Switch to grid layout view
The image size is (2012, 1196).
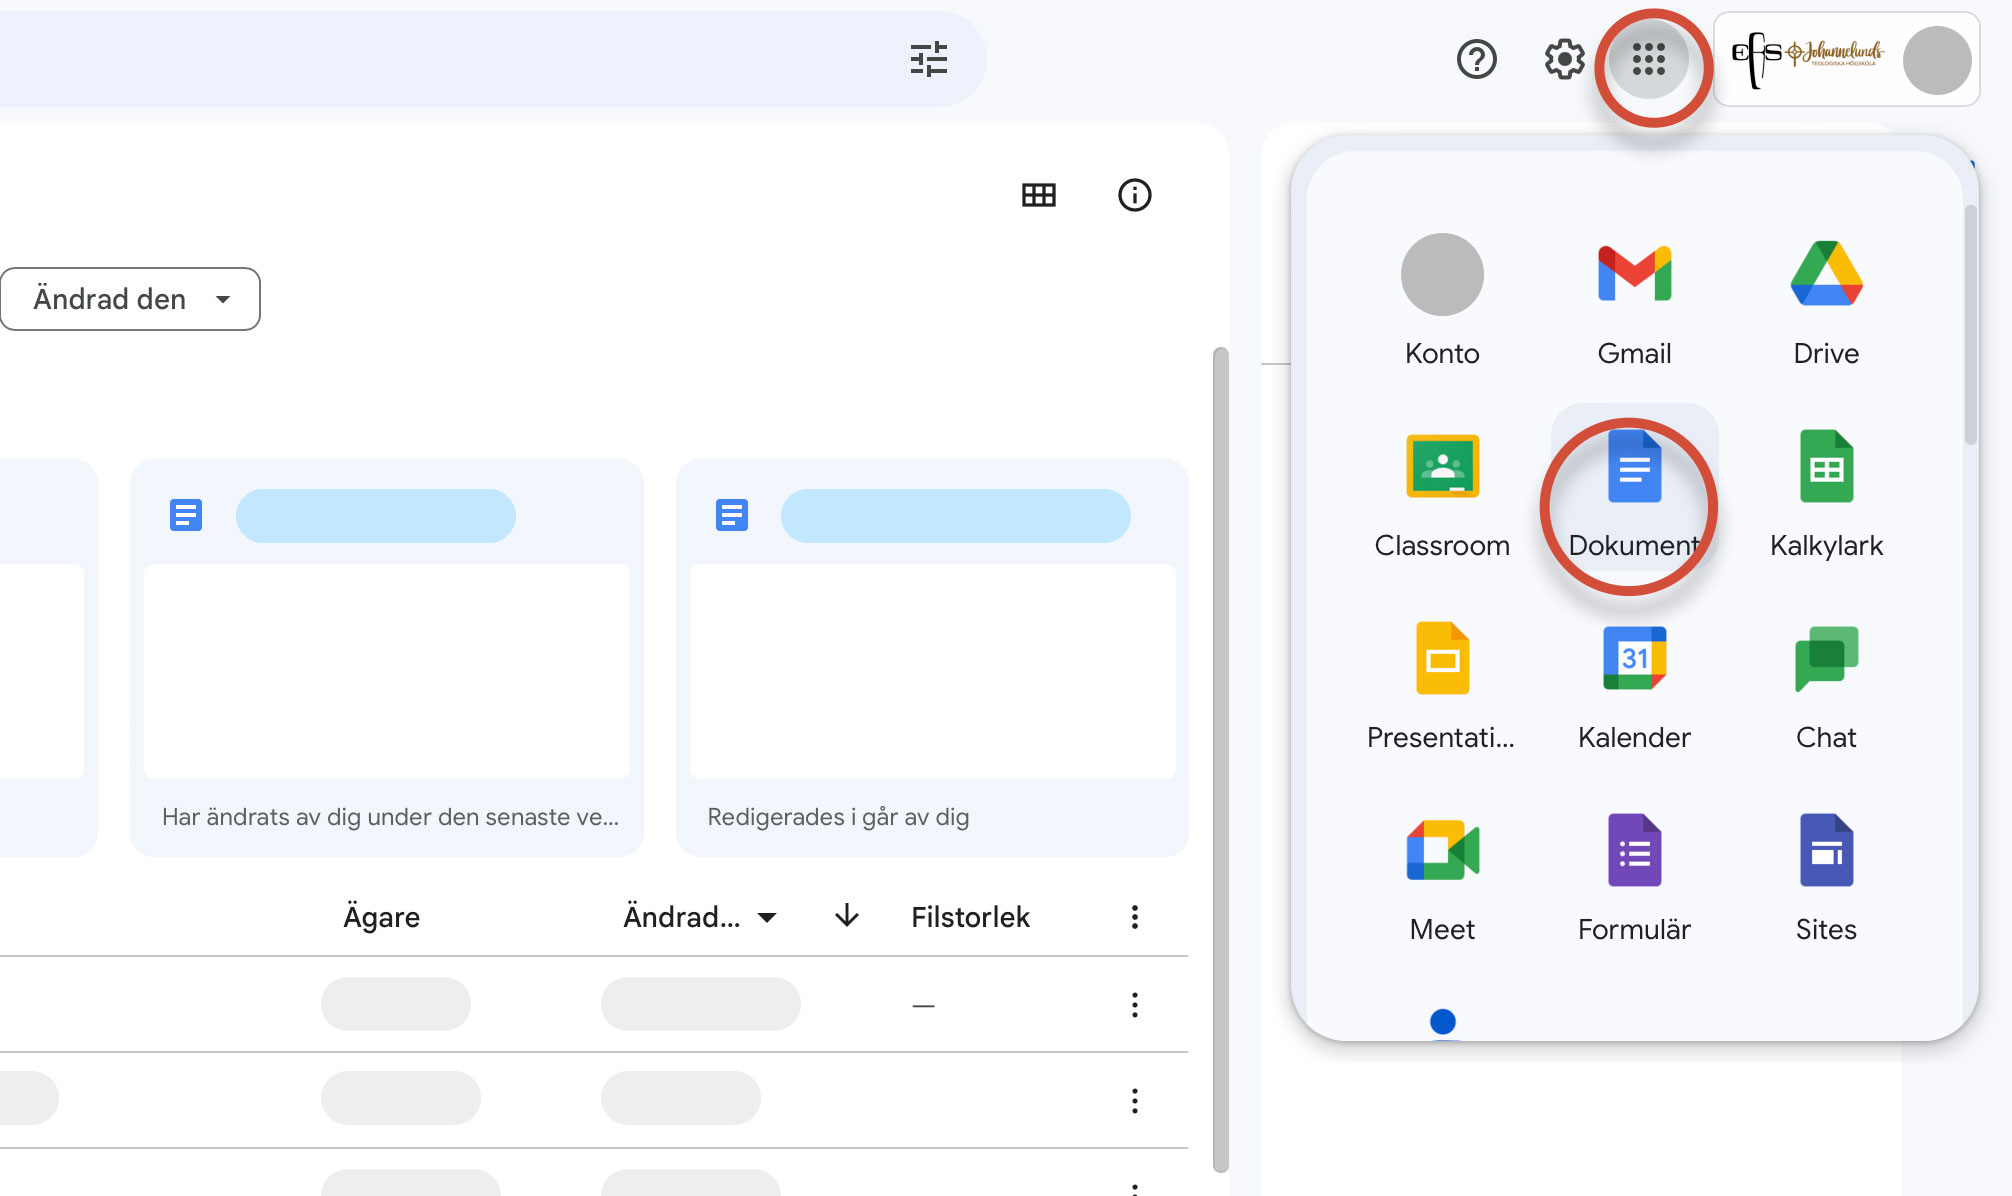pyautogui.click(x=1038, y=195)
